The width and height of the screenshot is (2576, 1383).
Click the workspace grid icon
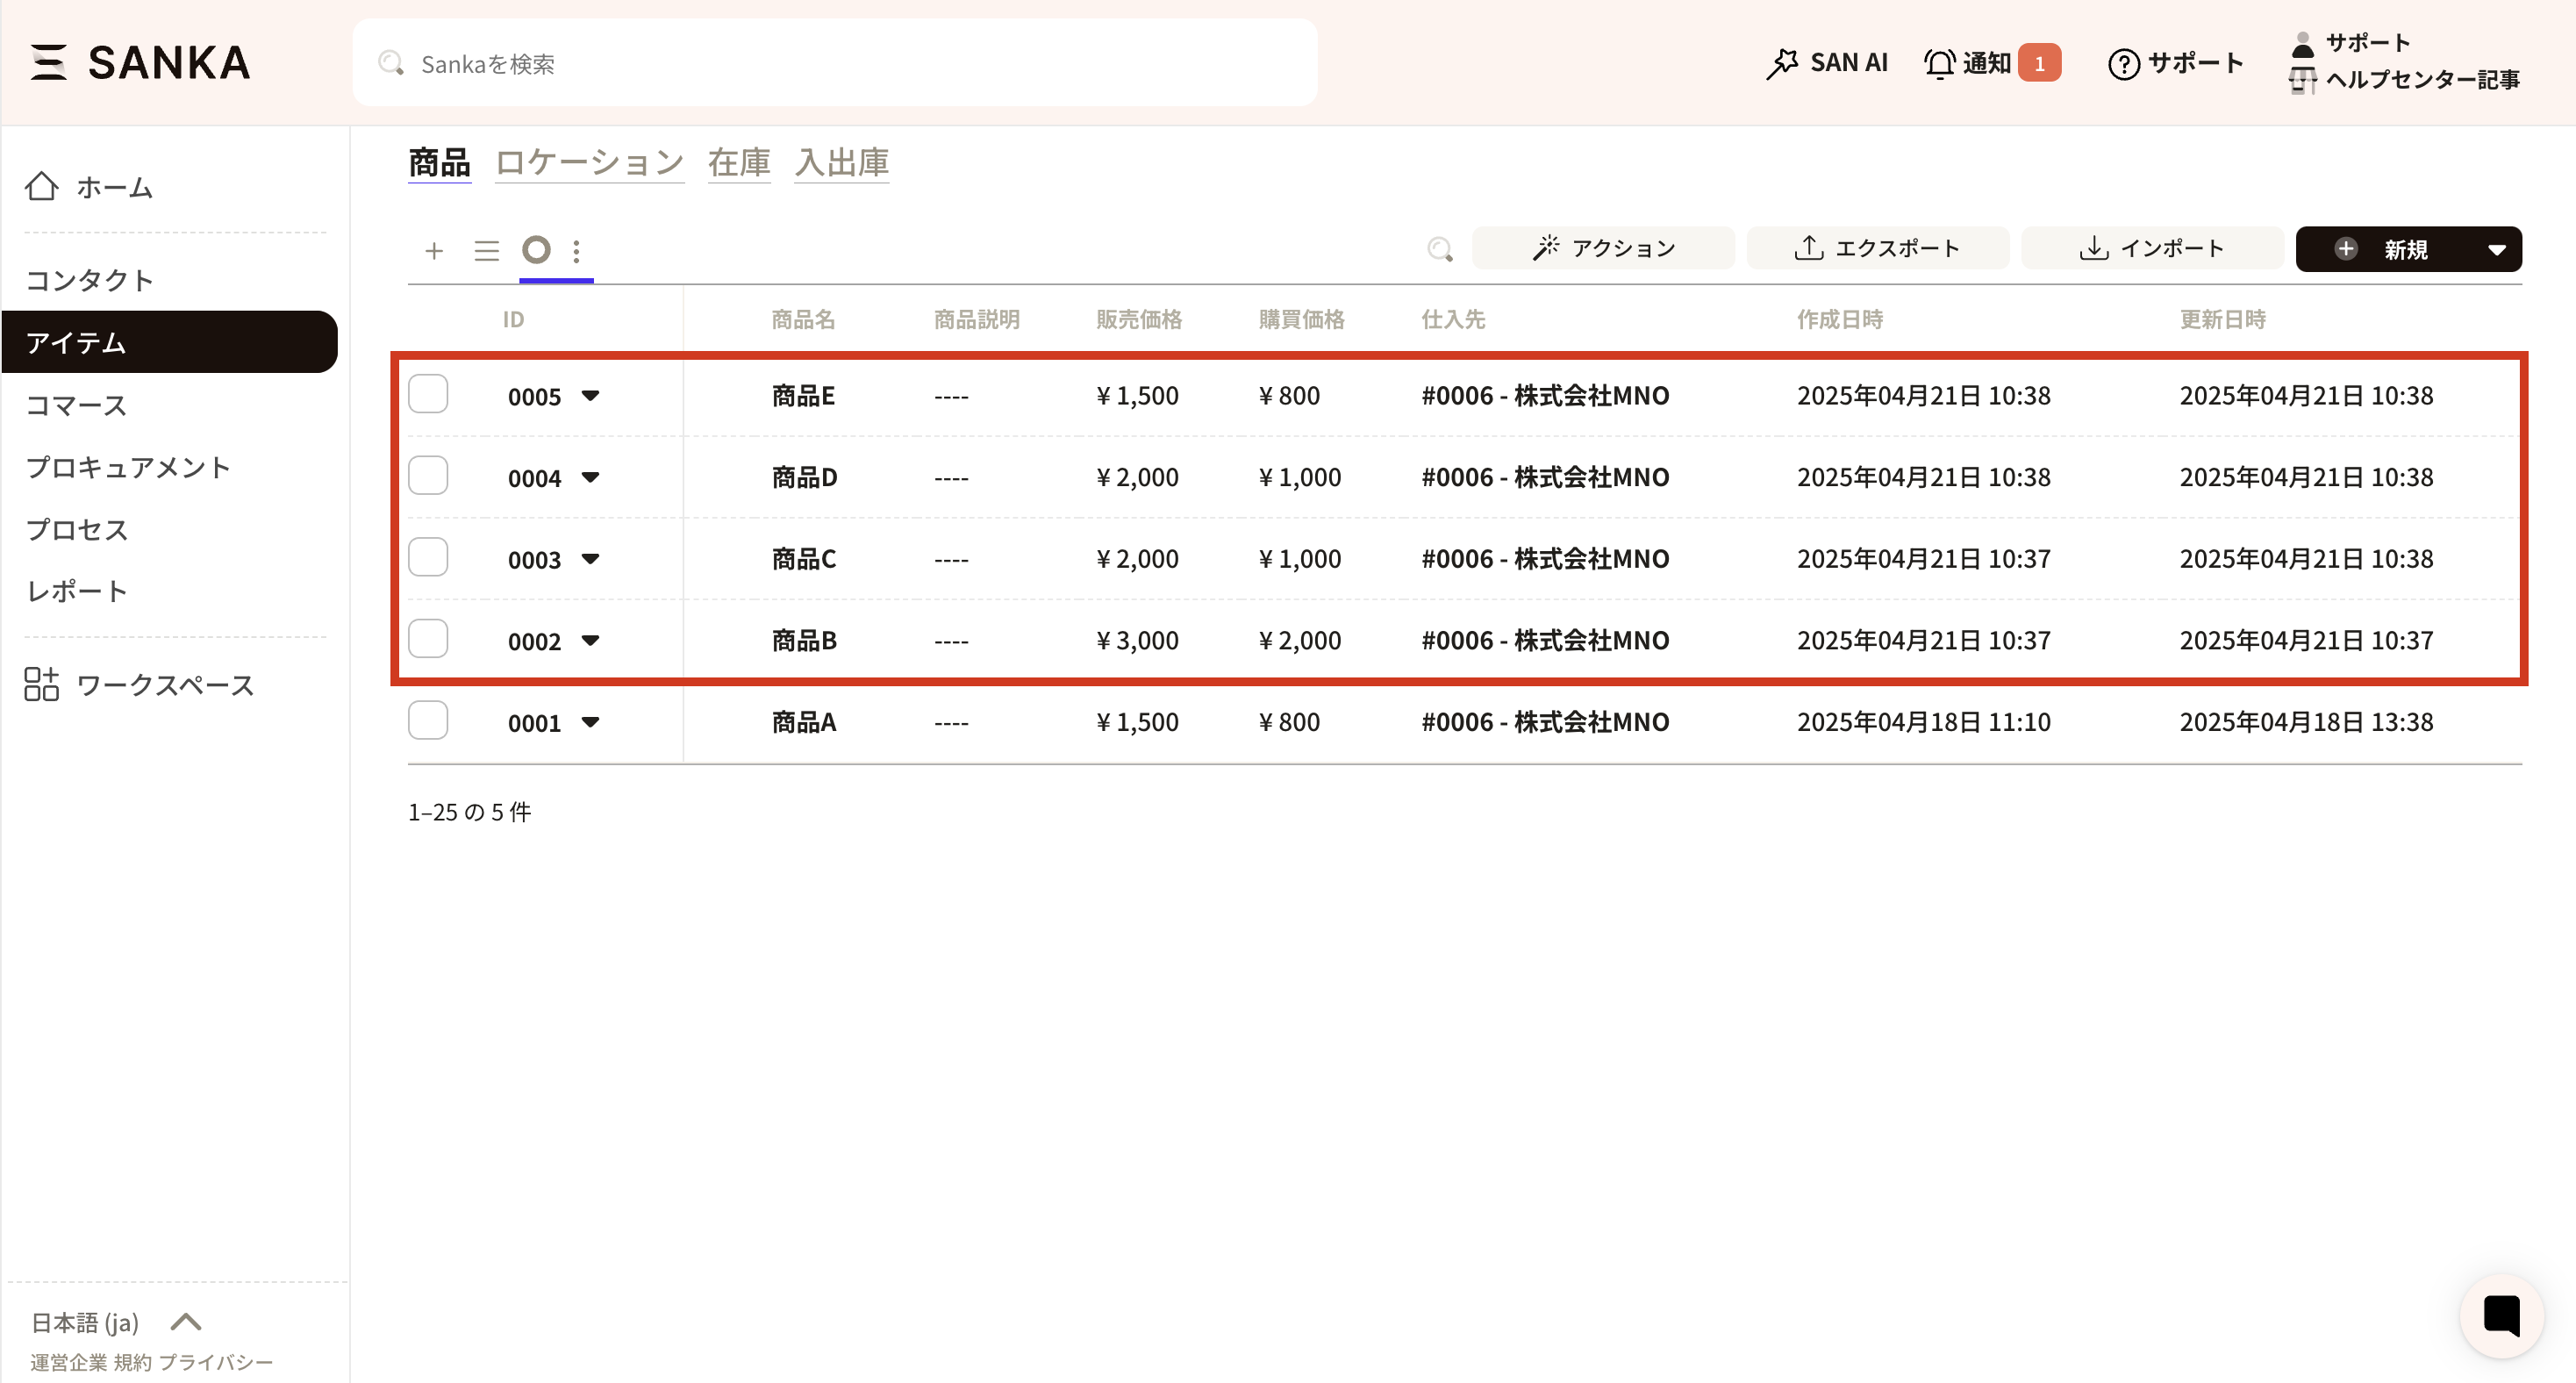coord(42,684)
